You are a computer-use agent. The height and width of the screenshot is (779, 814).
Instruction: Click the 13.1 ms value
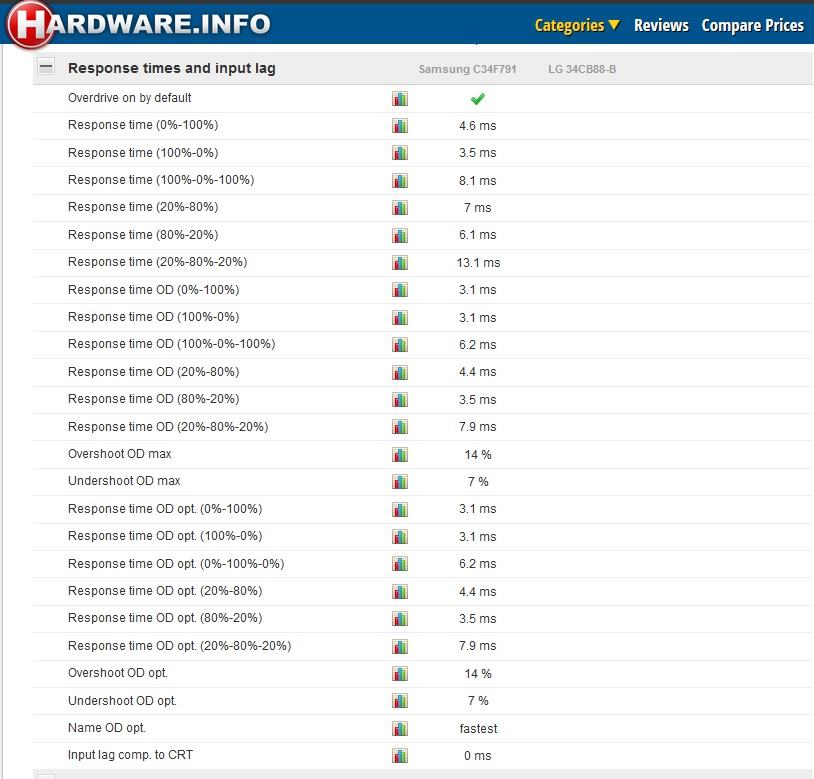(478, 263)
